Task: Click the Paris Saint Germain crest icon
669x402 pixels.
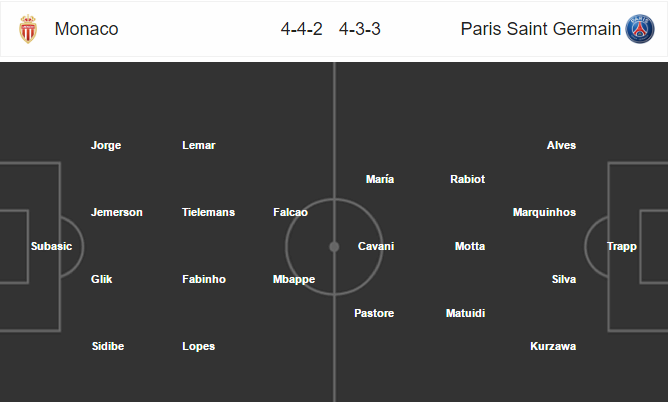Action: [640, 29]
